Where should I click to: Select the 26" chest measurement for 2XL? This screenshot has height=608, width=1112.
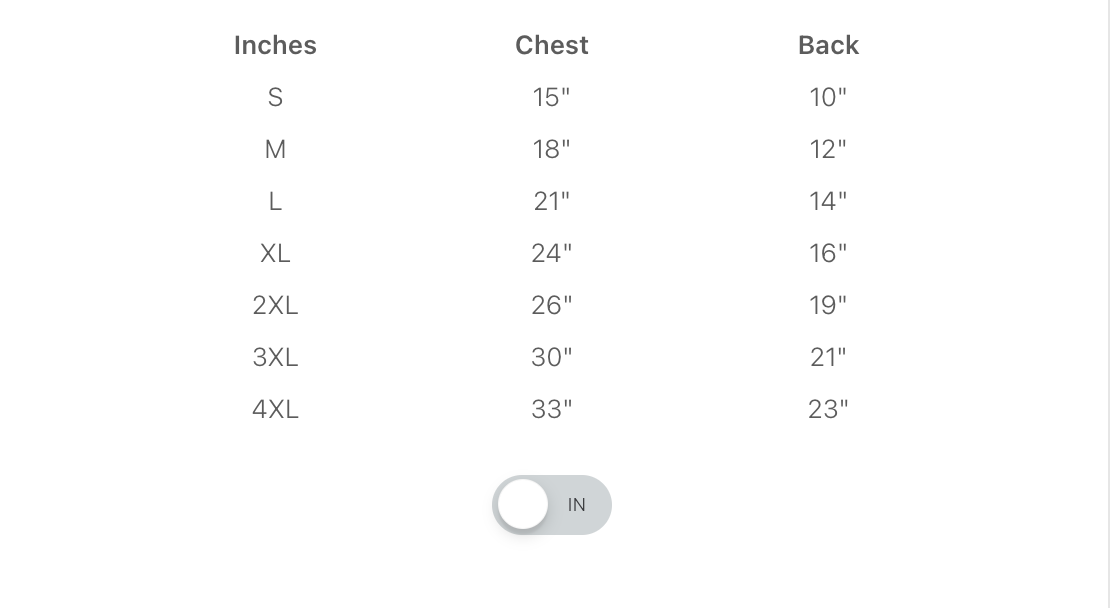click(x=552, y=305)
